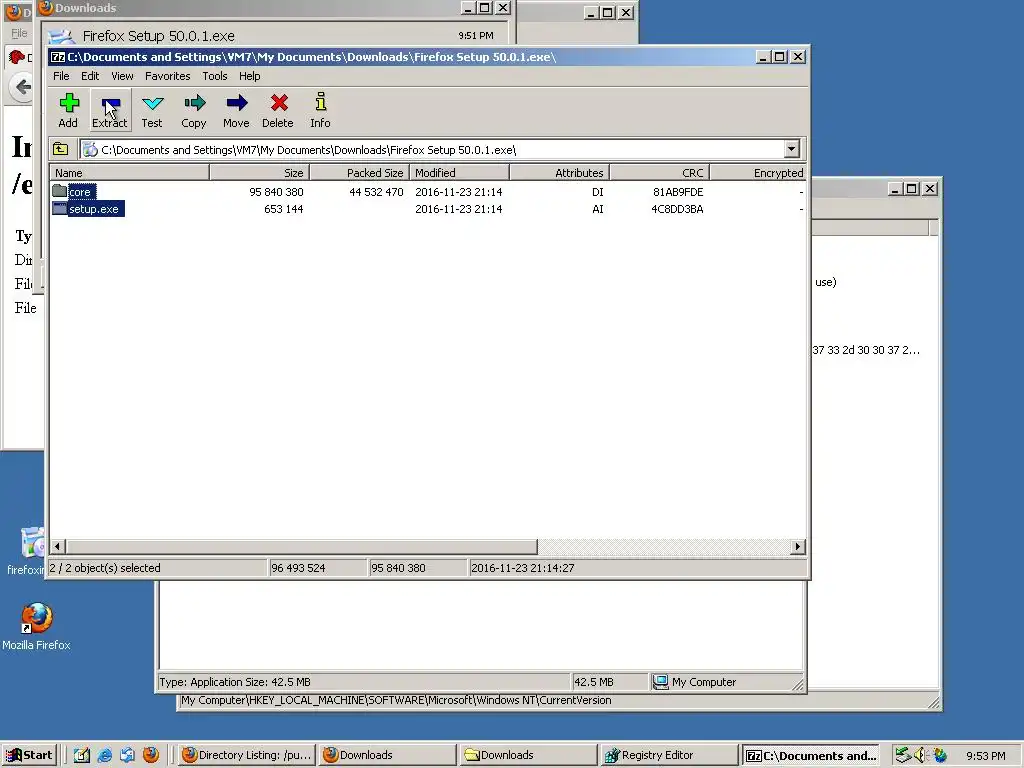Click the safely remove hardware tray icon
Image resolution: width=1024 pixels, height=768 pixels.
click(x=903, y=755)
